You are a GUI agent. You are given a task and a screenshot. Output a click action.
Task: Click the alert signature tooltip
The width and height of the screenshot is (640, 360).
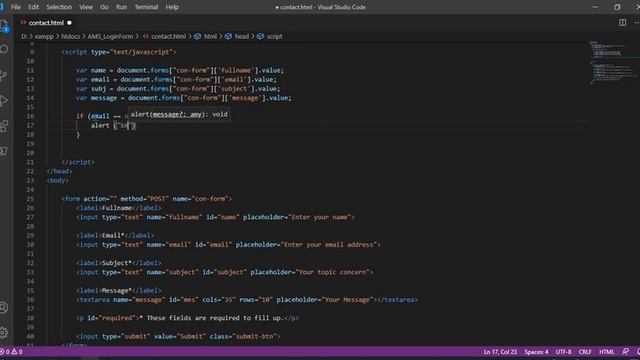(x=179, y=114)
